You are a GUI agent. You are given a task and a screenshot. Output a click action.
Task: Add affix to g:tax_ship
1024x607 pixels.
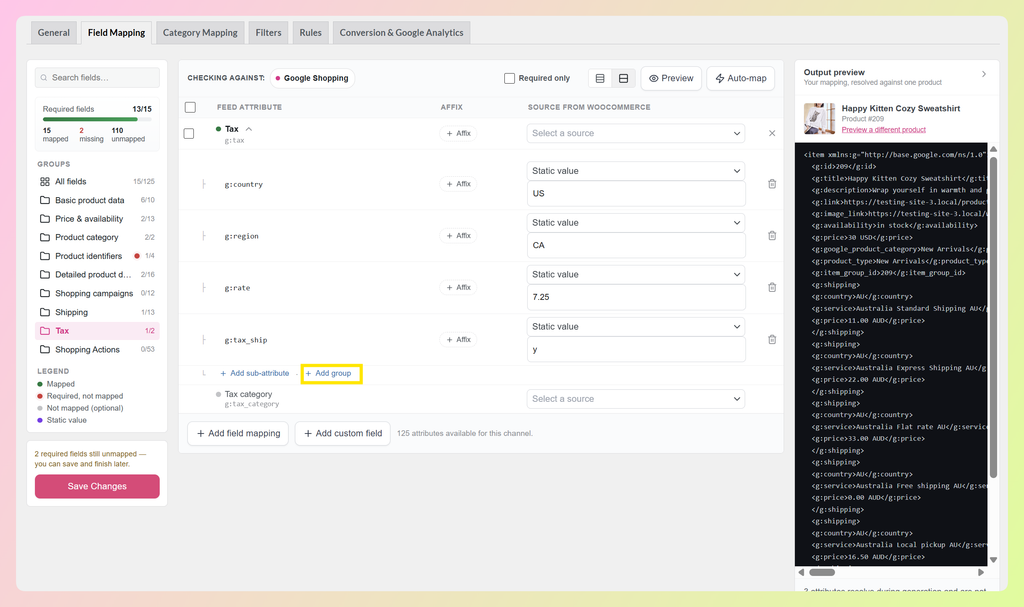click(458, 340)
